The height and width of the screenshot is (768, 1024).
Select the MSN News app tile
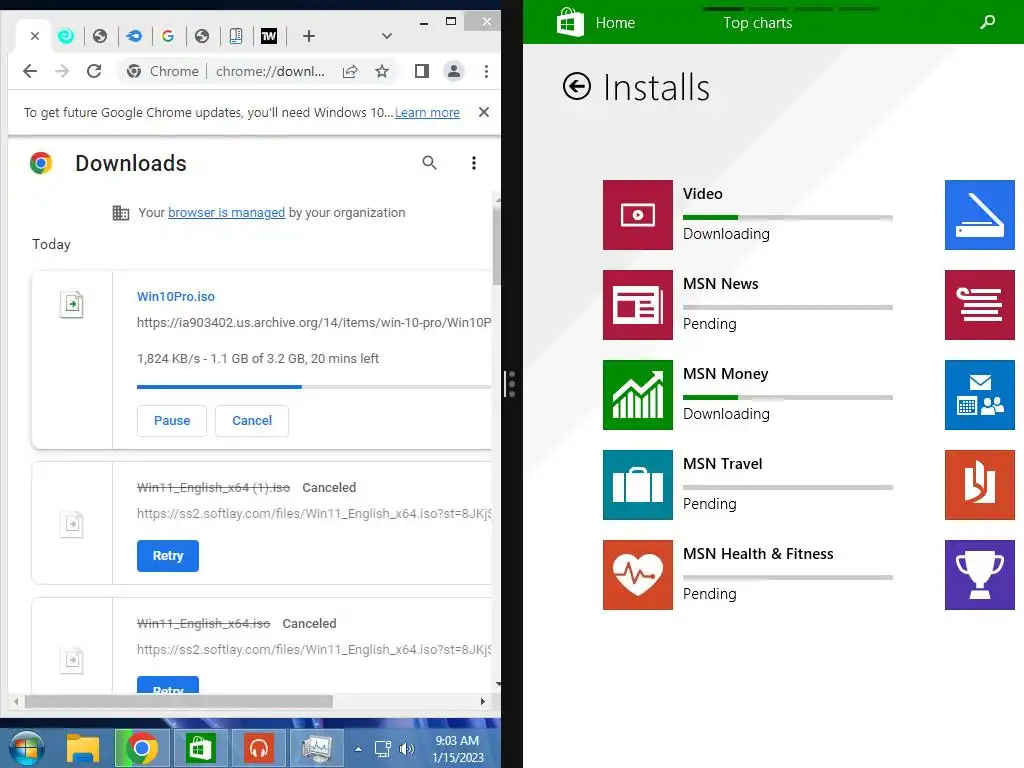click(638, 305)
